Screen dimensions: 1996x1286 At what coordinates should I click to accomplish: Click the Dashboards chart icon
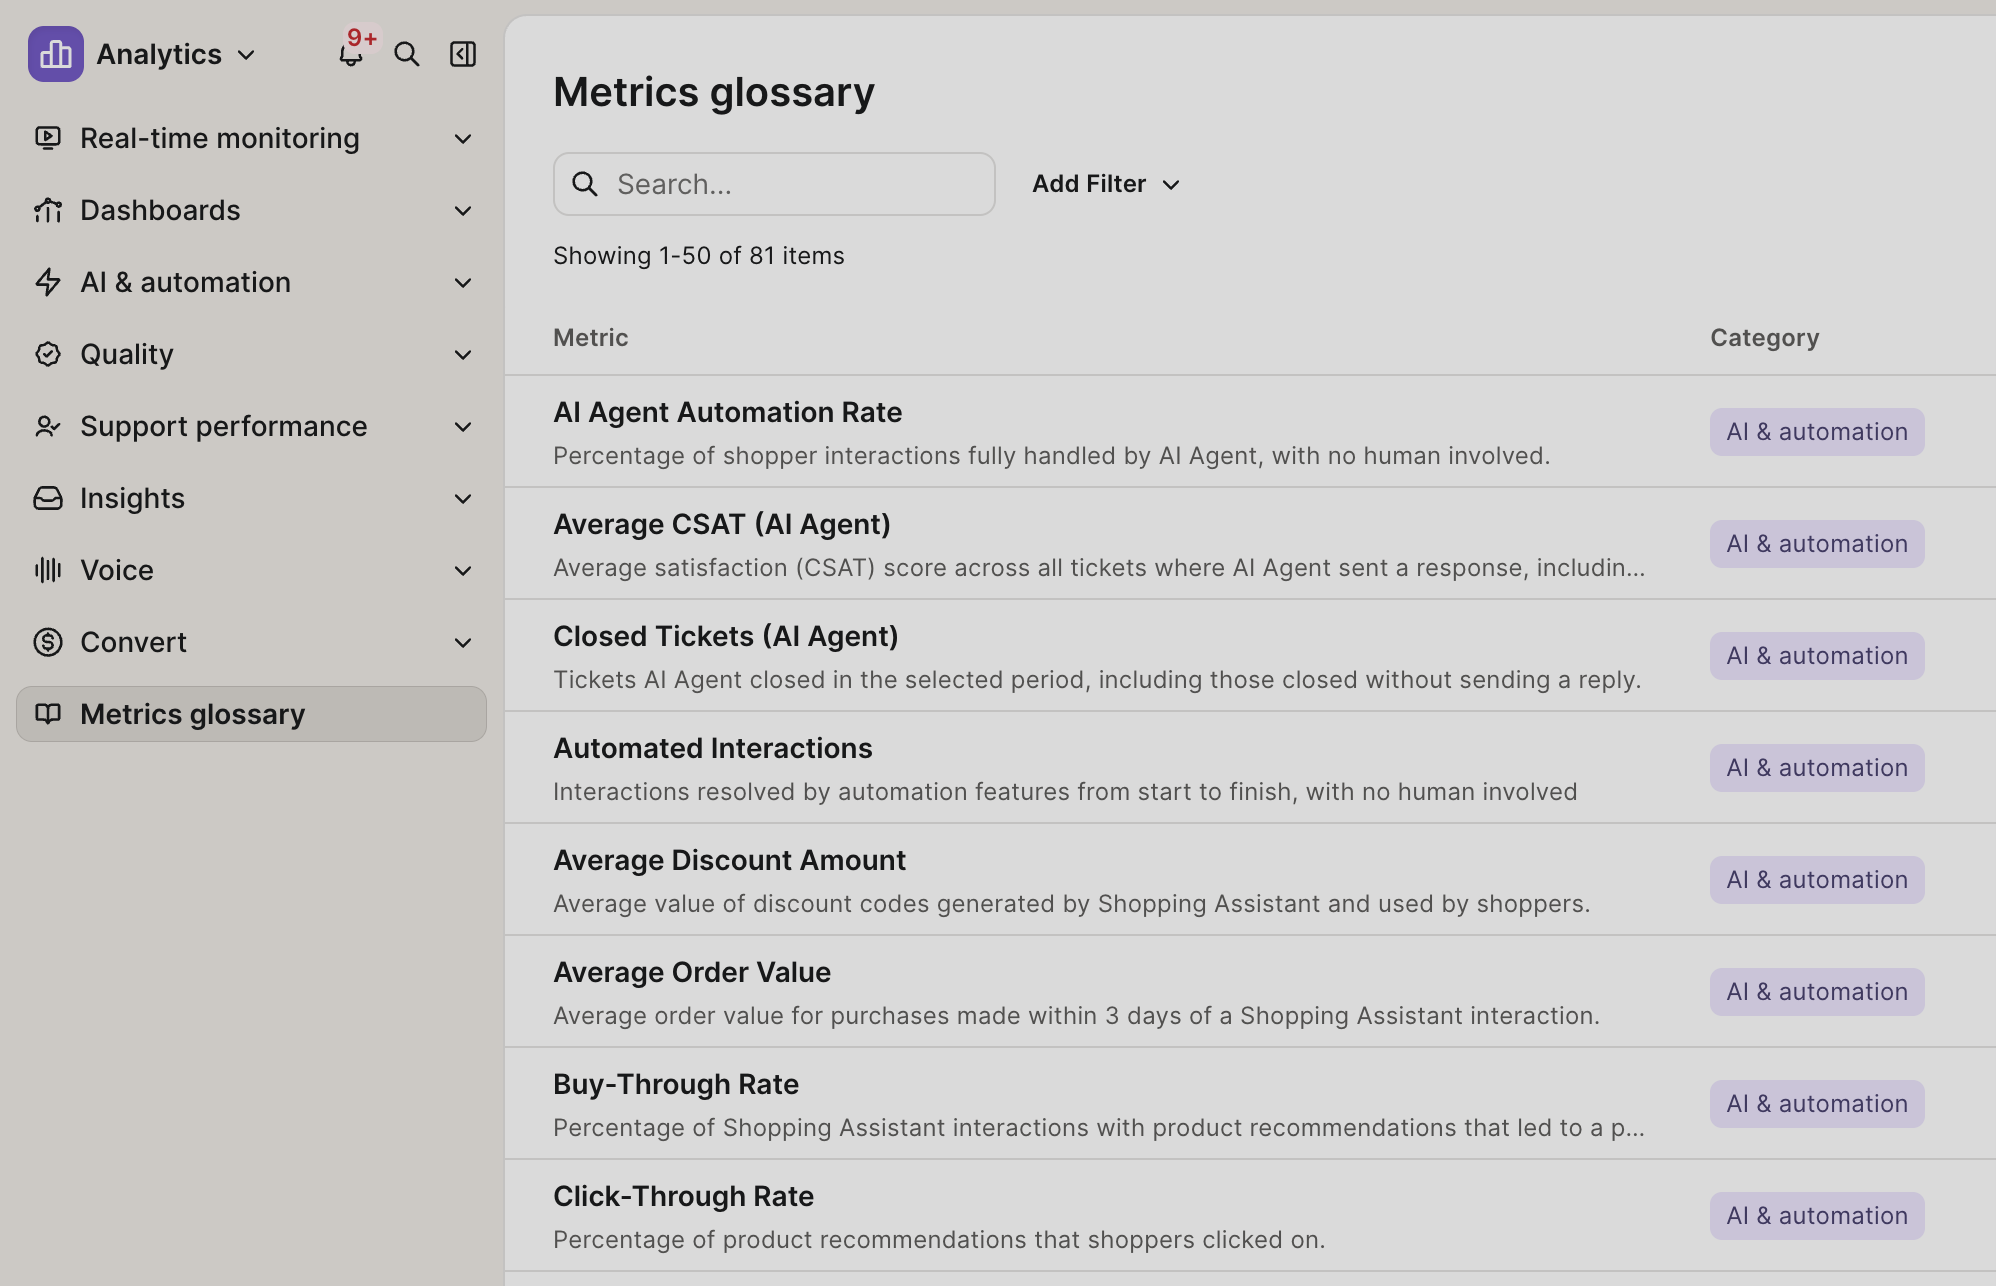[x=48, y=210]
